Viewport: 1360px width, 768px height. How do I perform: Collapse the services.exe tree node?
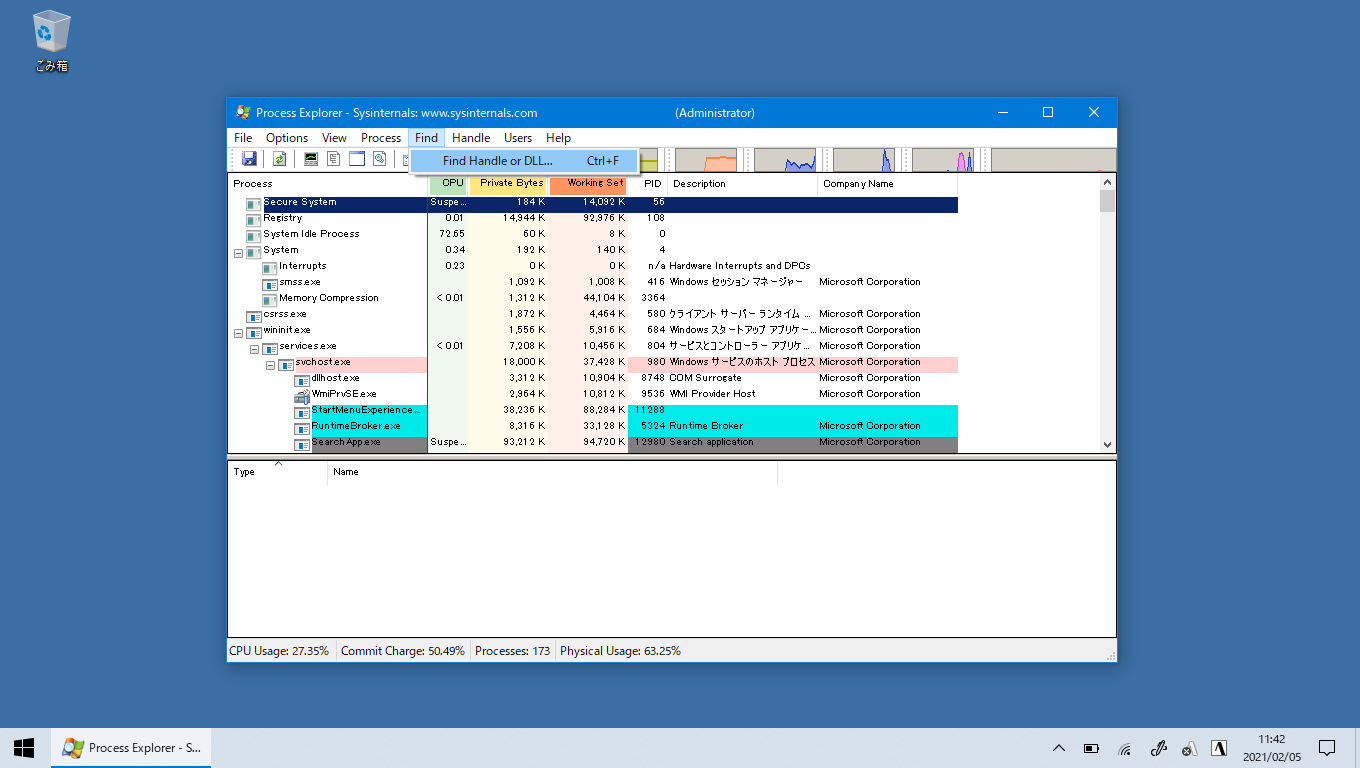click(x=254, y=348)
